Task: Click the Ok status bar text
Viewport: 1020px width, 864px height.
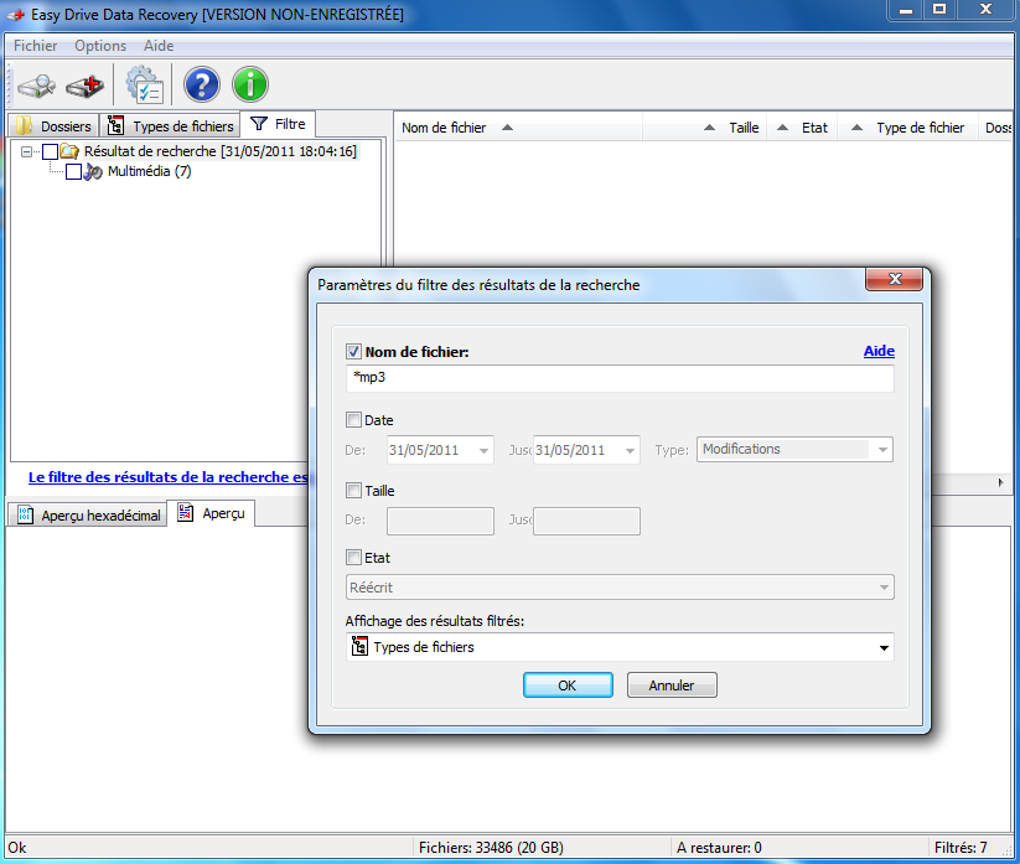Action: point(17,847)
